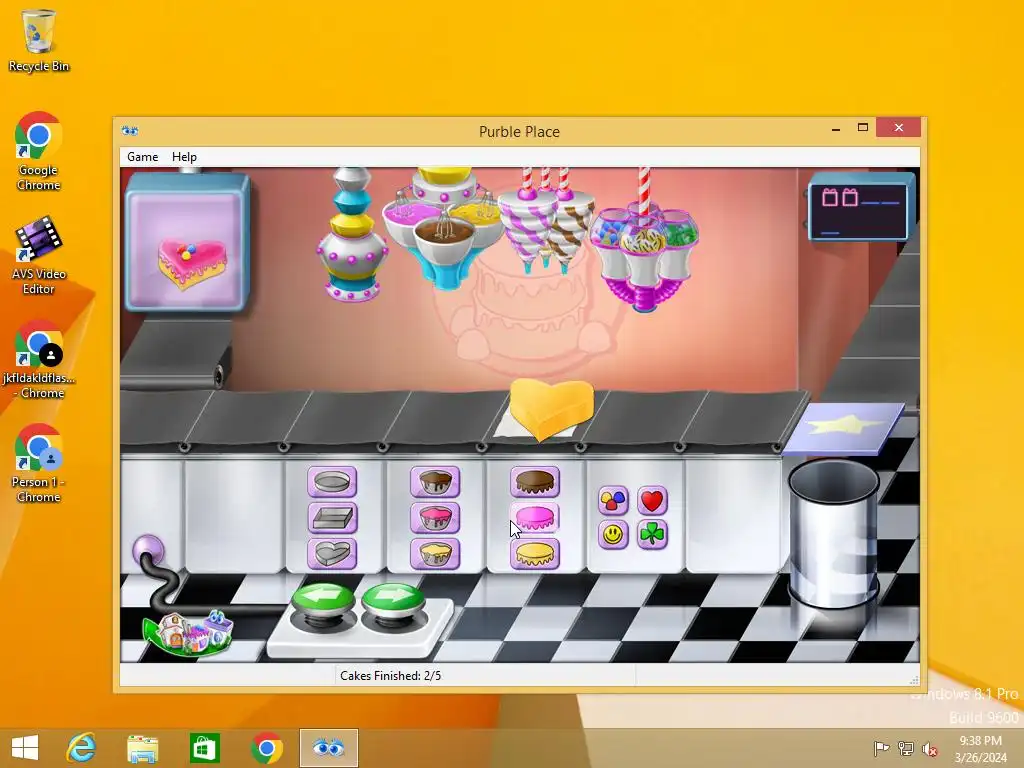The width and height of the screenshot is (1024, 768).
Task: Select the round cake pan button
Action: point(332,482)
